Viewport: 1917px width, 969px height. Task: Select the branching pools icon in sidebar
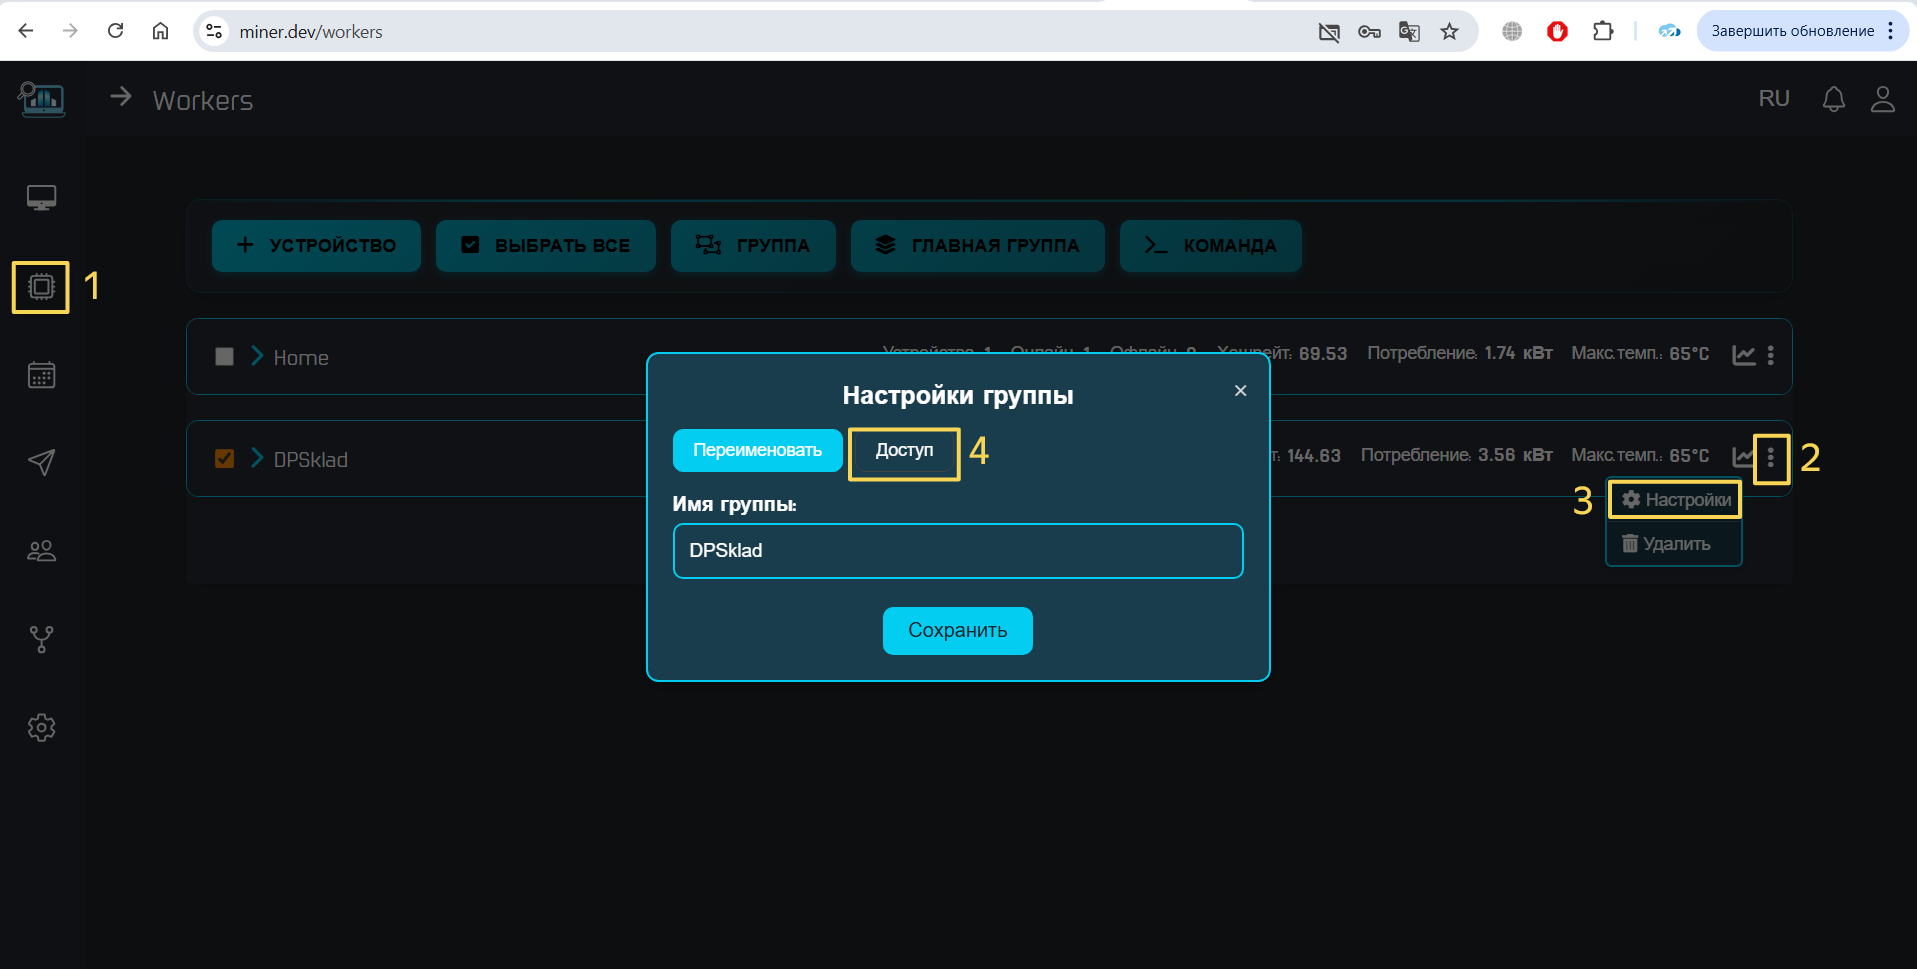(40, 639)
